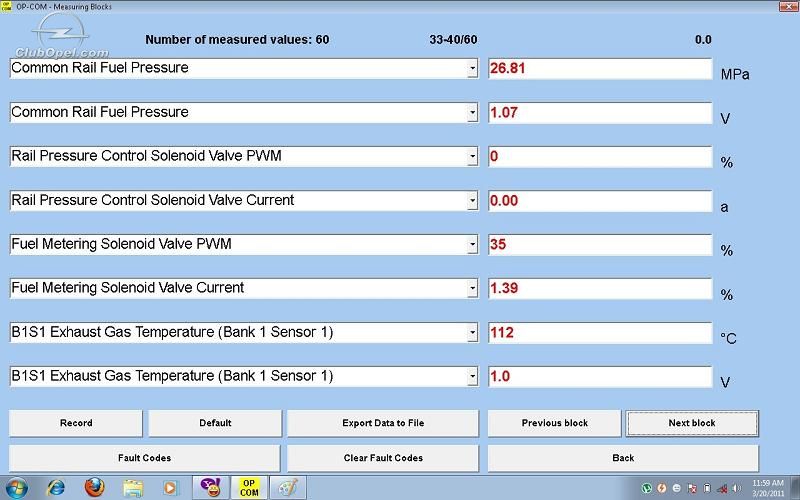Click the 0.00 solenoid current value field
The image size is (800, 500).
[600, 201]
